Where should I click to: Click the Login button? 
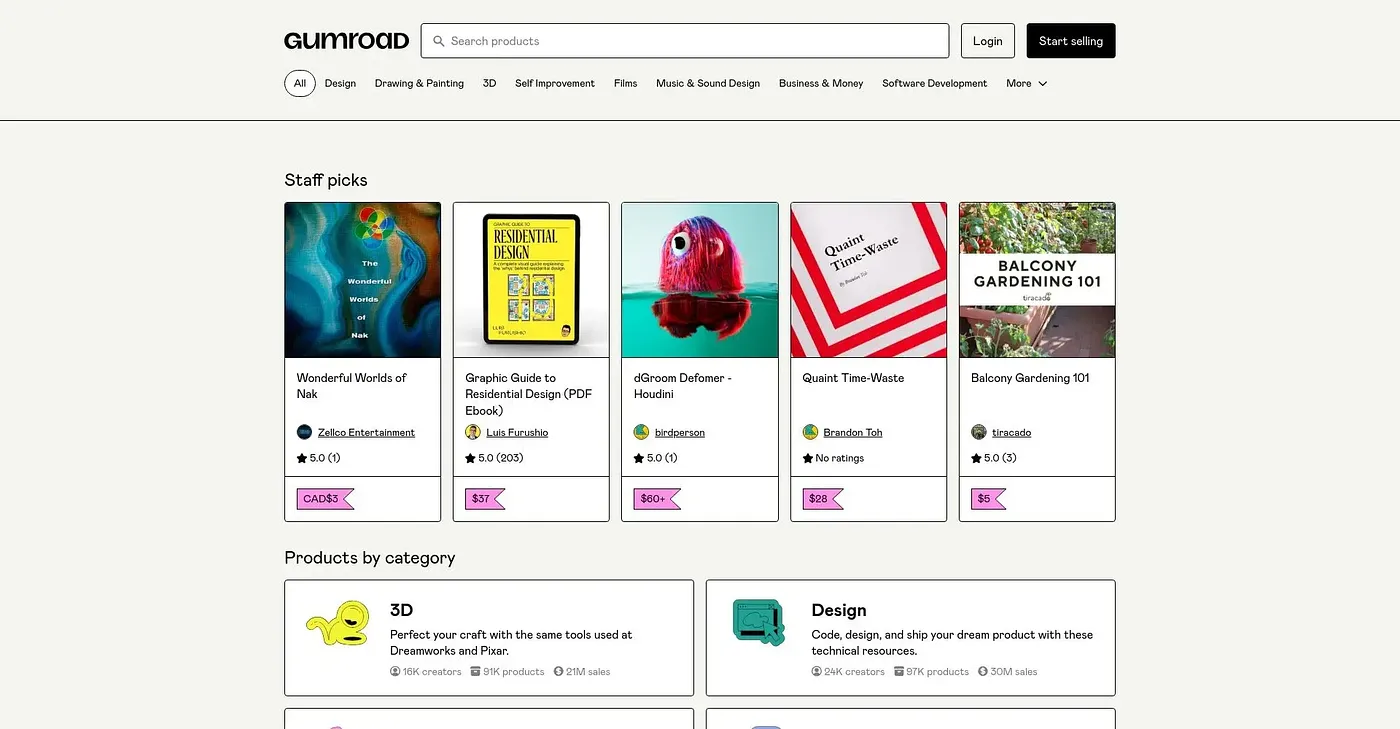tap(988, 41)
